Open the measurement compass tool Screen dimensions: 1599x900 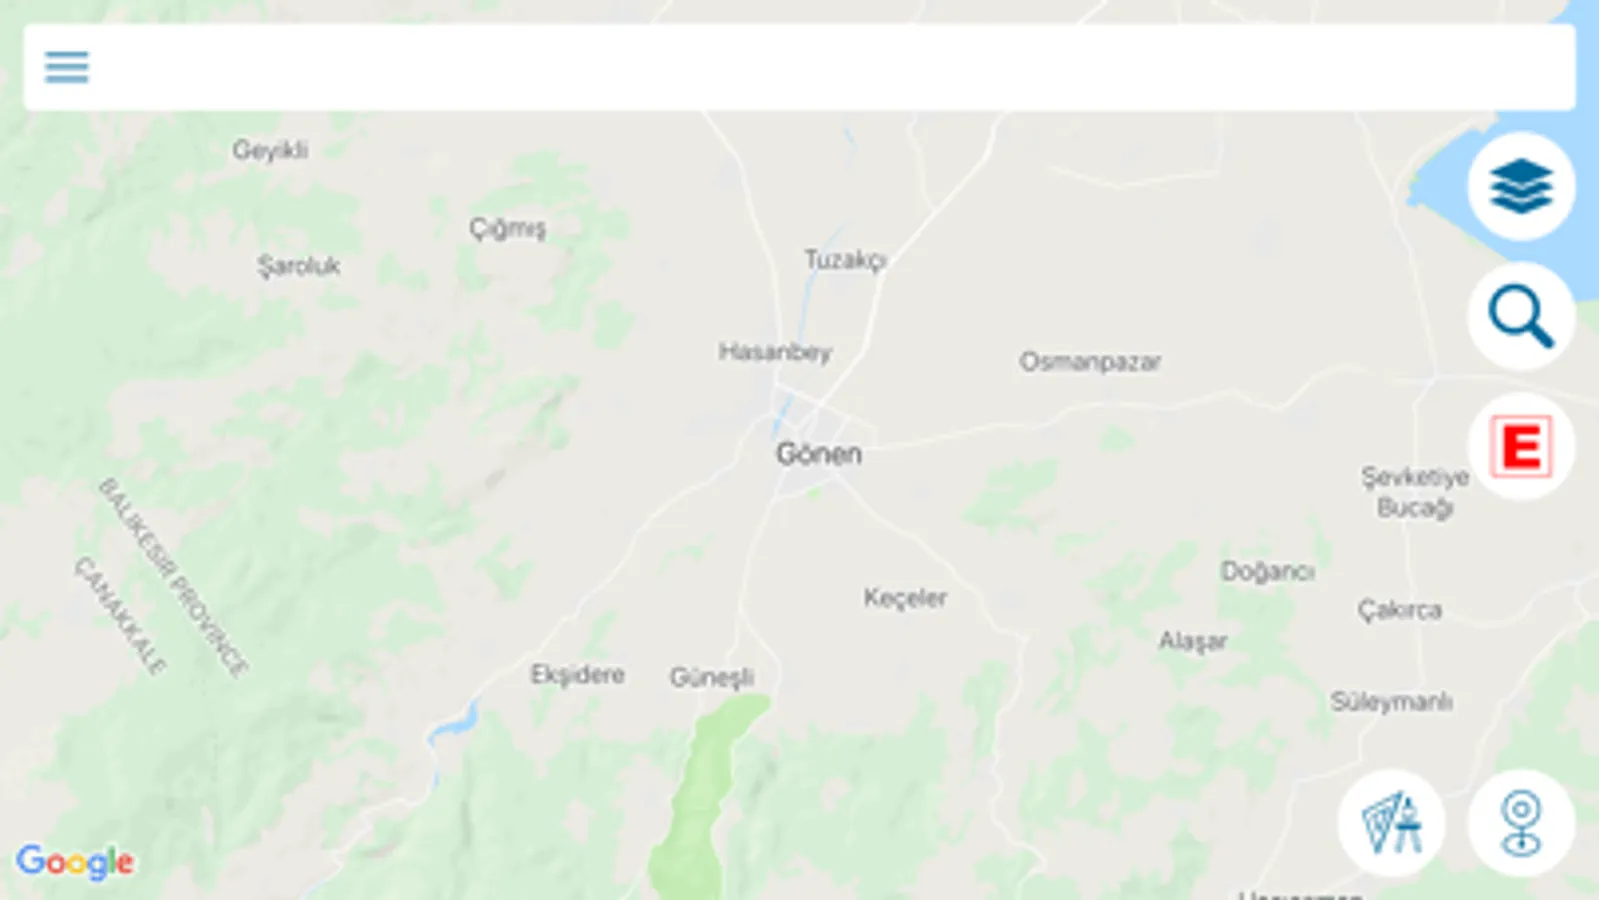click(1392, 823)
